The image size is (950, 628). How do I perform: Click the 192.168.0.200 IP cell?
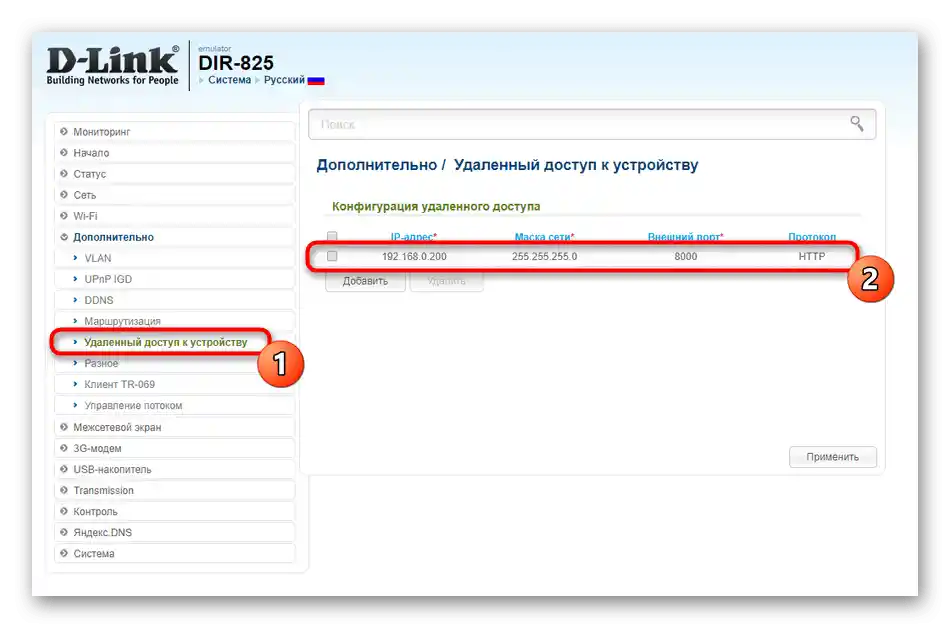[414, 256]
